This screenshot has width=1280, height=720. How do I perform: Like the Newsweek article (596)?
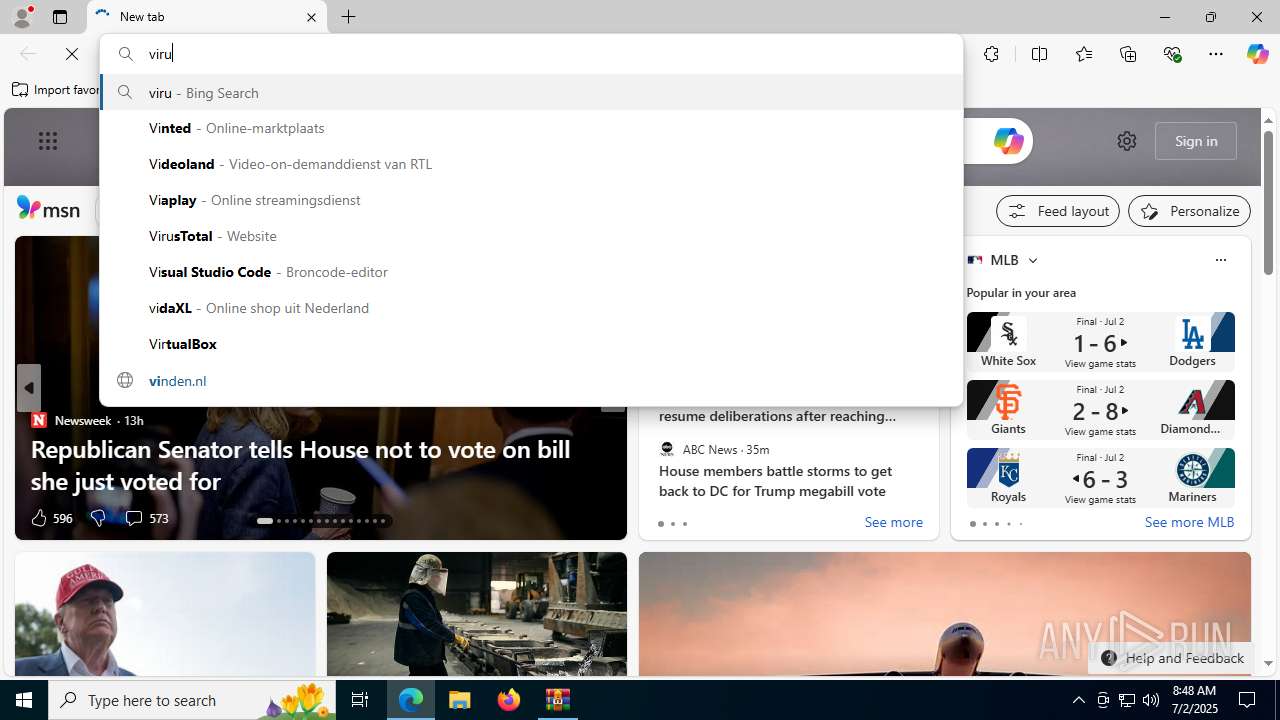tap(51, 518)
